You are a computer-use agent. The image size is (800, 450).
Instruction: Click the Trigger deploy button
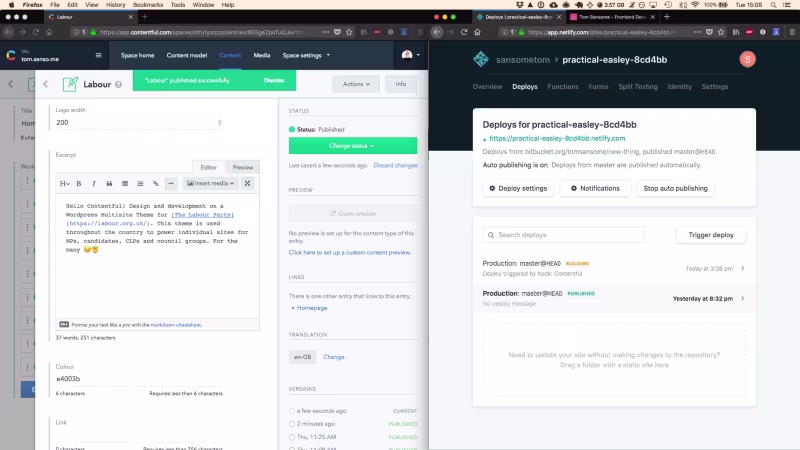click(x=711, y=235)
